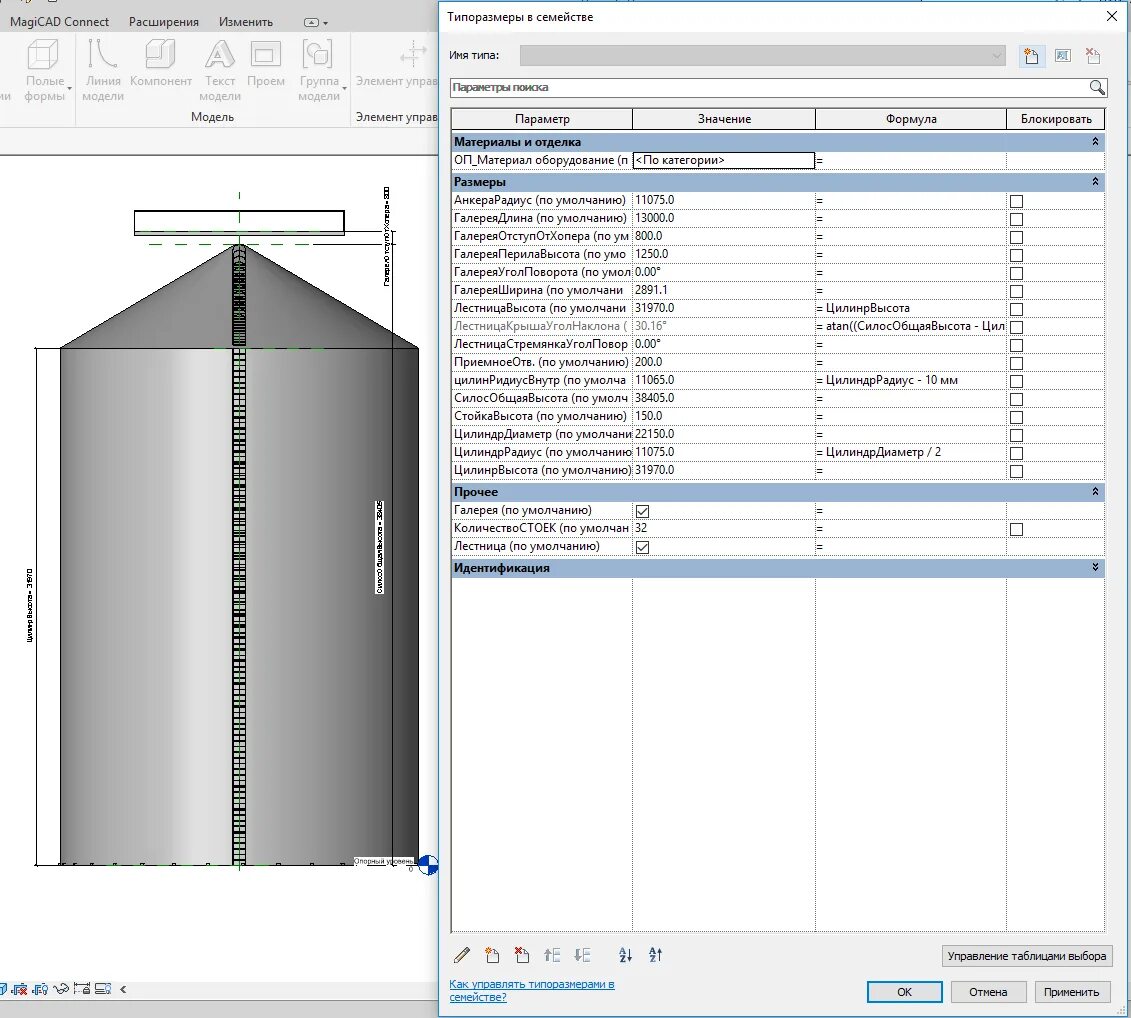Image resolution: width=1131 pixels, height=1018 pixels.
Task: Select the Проем tool in ribbon
Action: point(265,63)
